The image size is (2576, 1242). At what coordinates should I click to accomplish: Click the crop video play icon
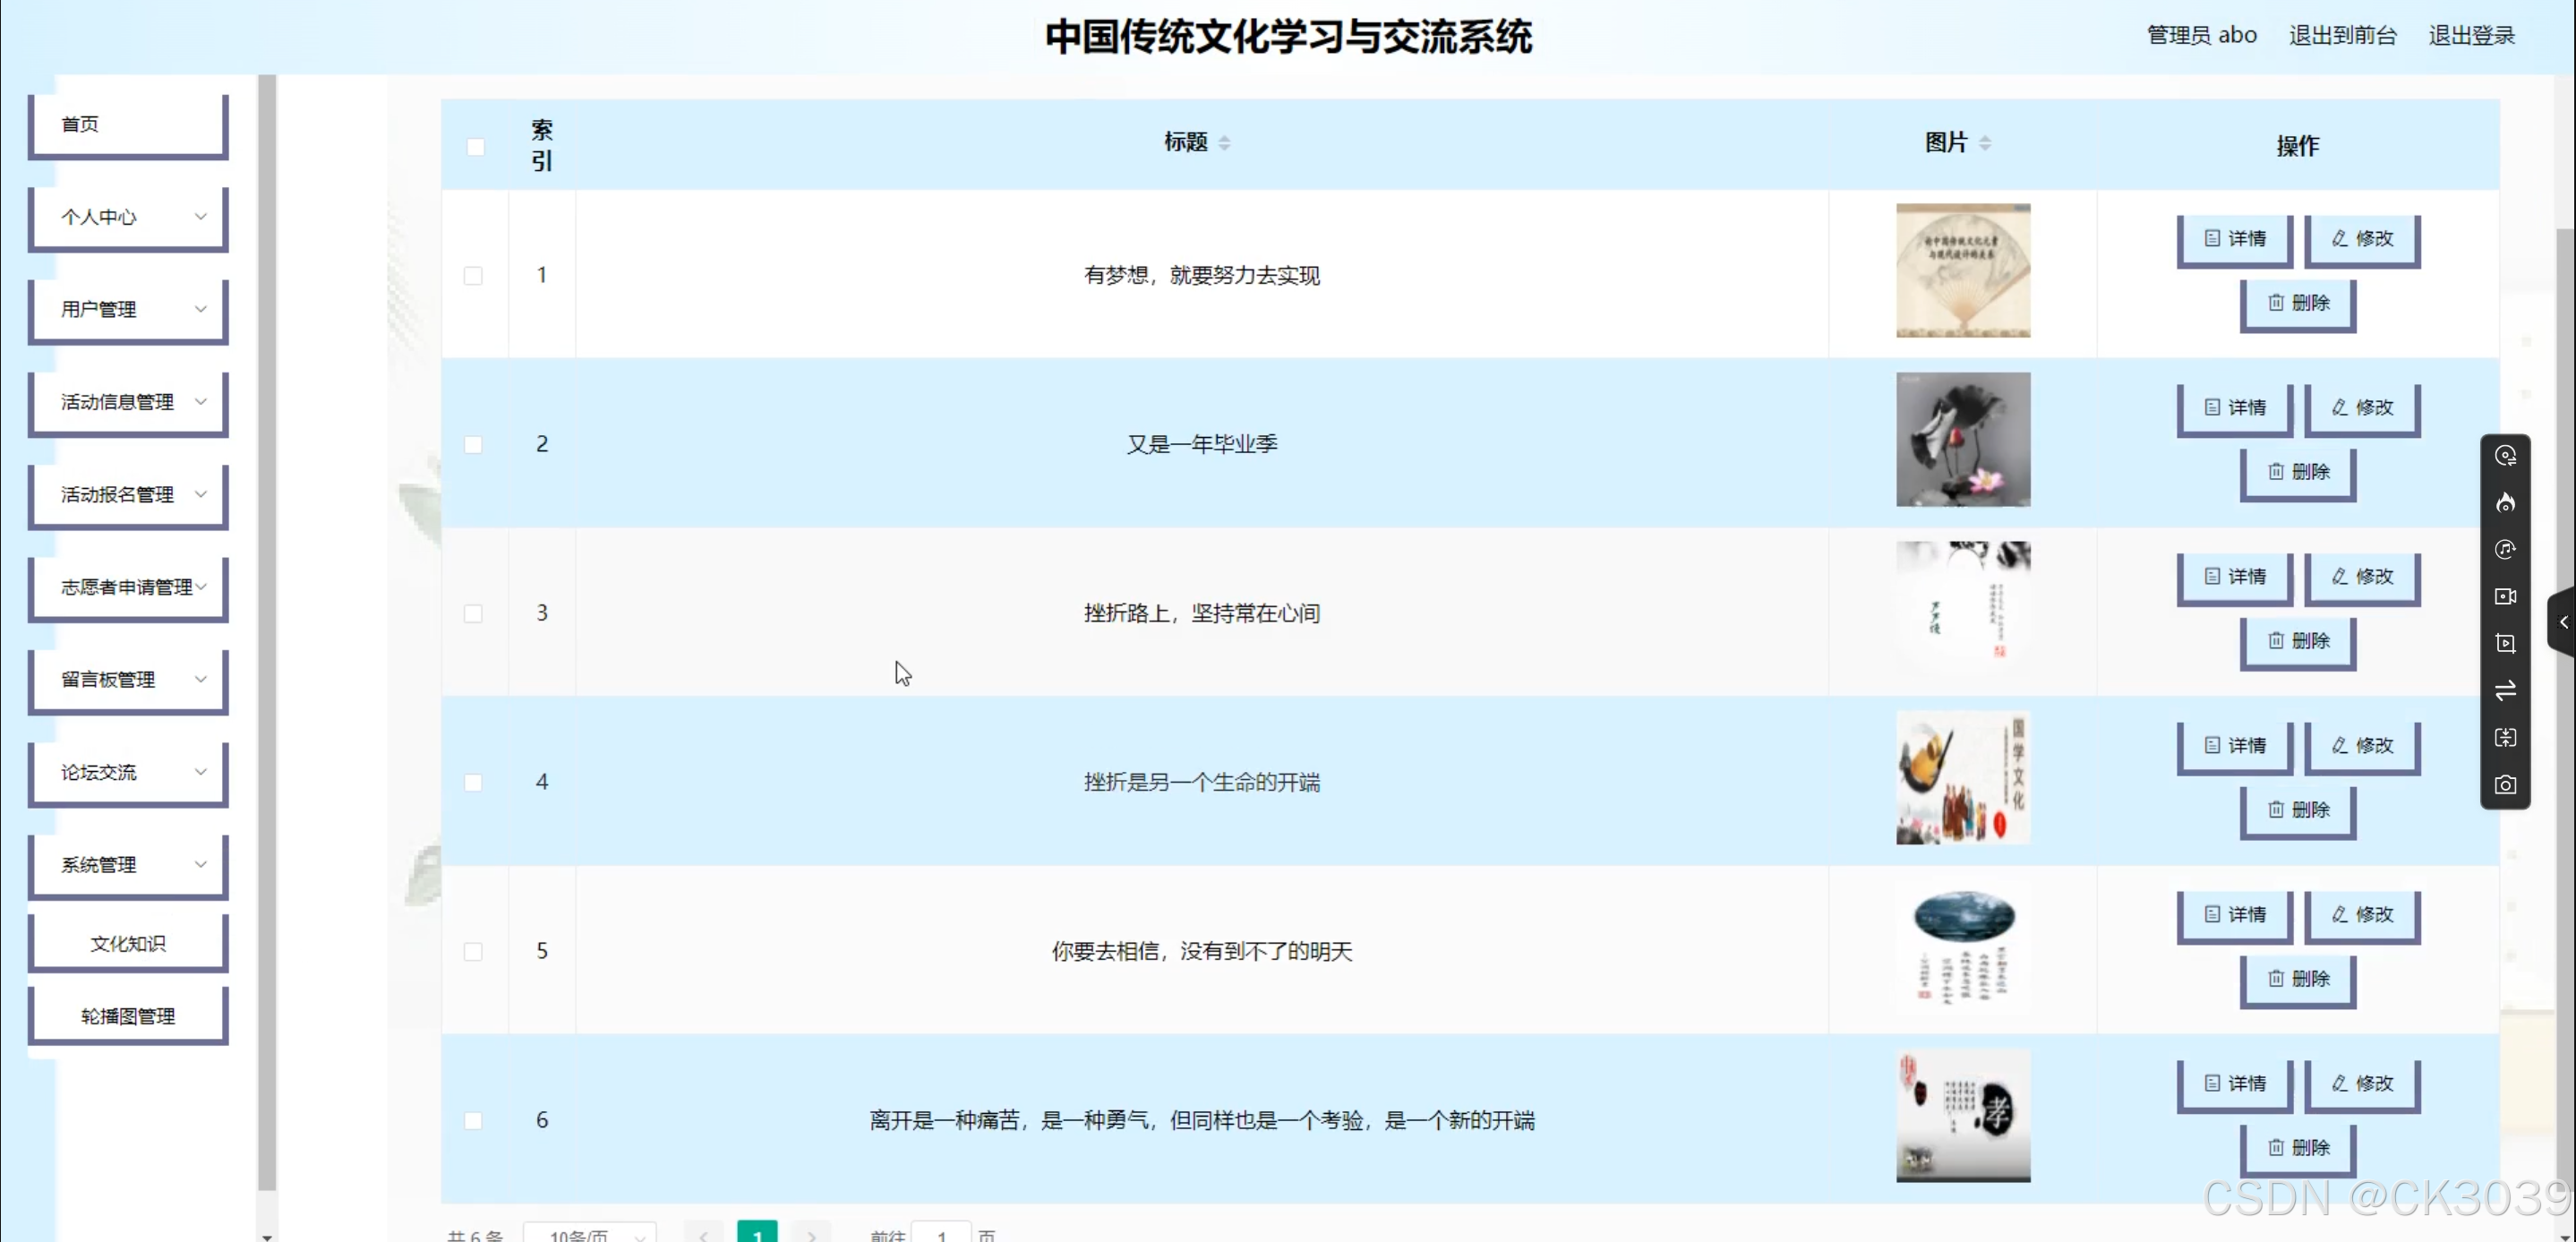click(2505, 643)
